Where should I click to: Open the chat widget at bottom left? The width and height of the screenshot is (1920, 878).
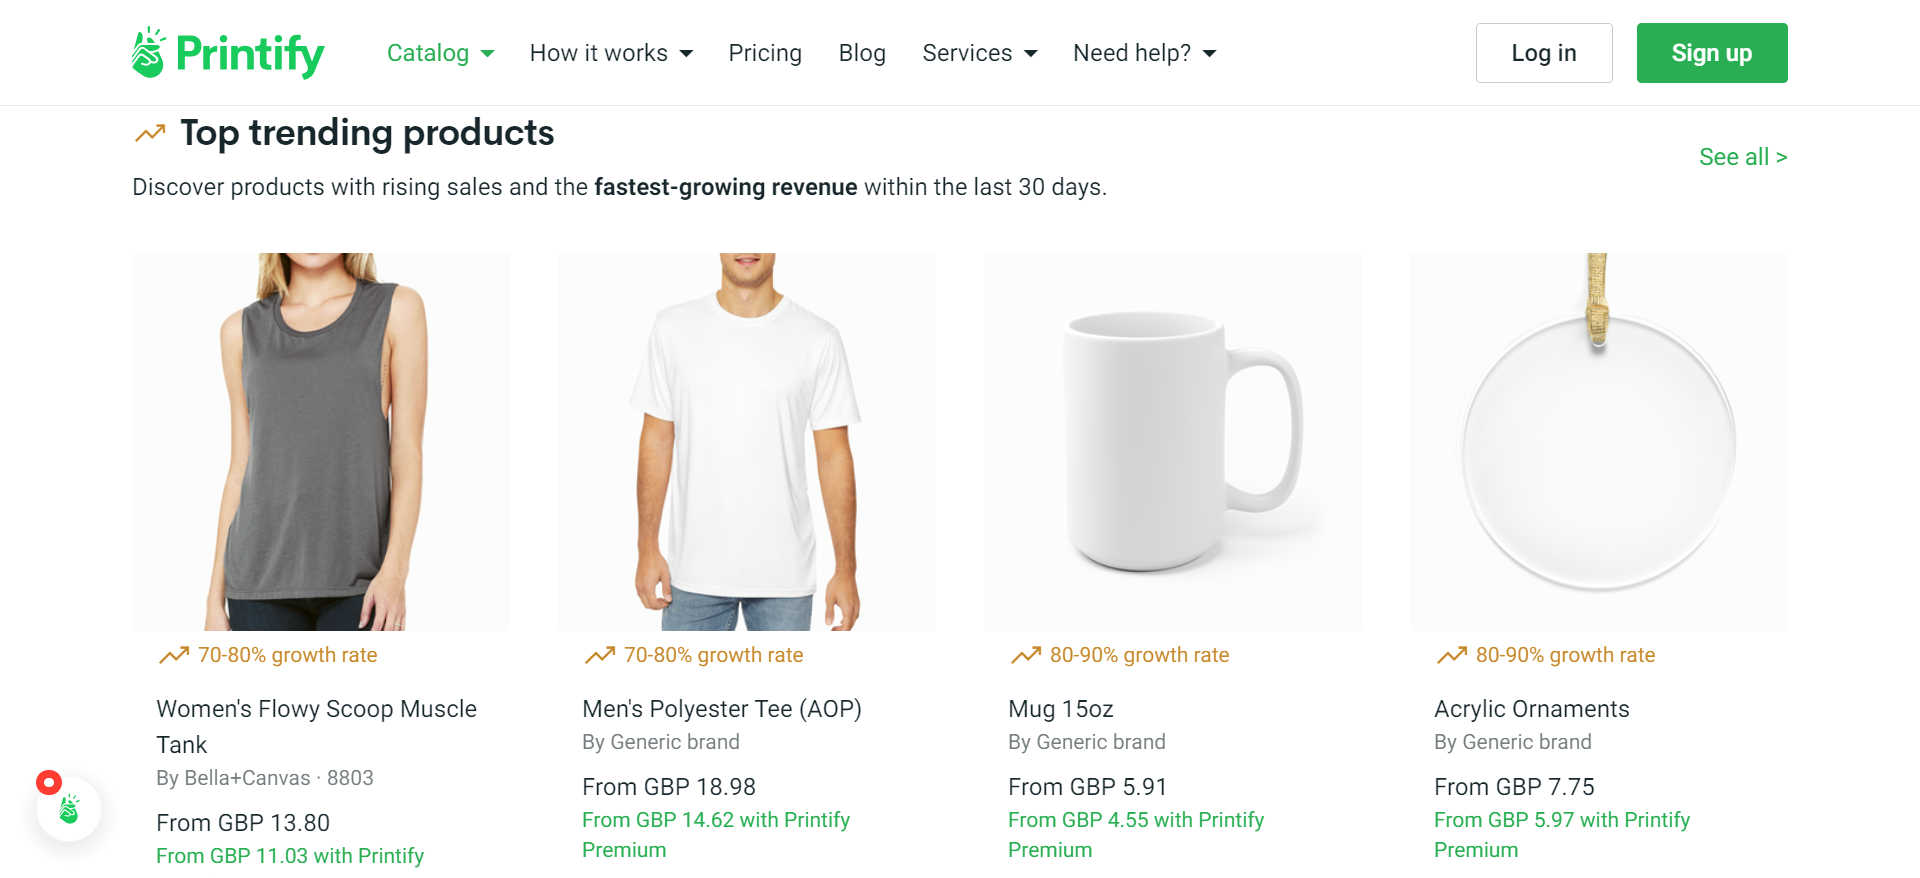[68, 810]
